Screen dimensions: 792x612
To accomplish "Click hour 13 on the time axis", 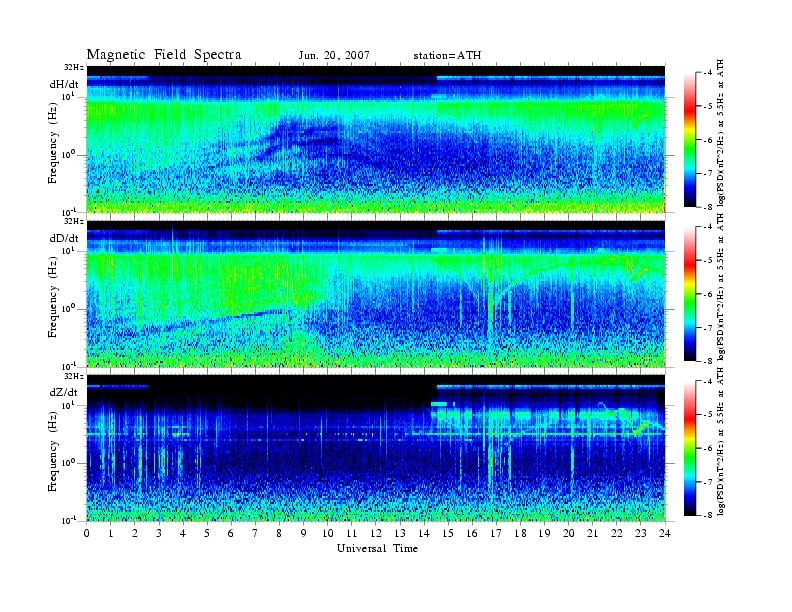I will tap(400, 533).
